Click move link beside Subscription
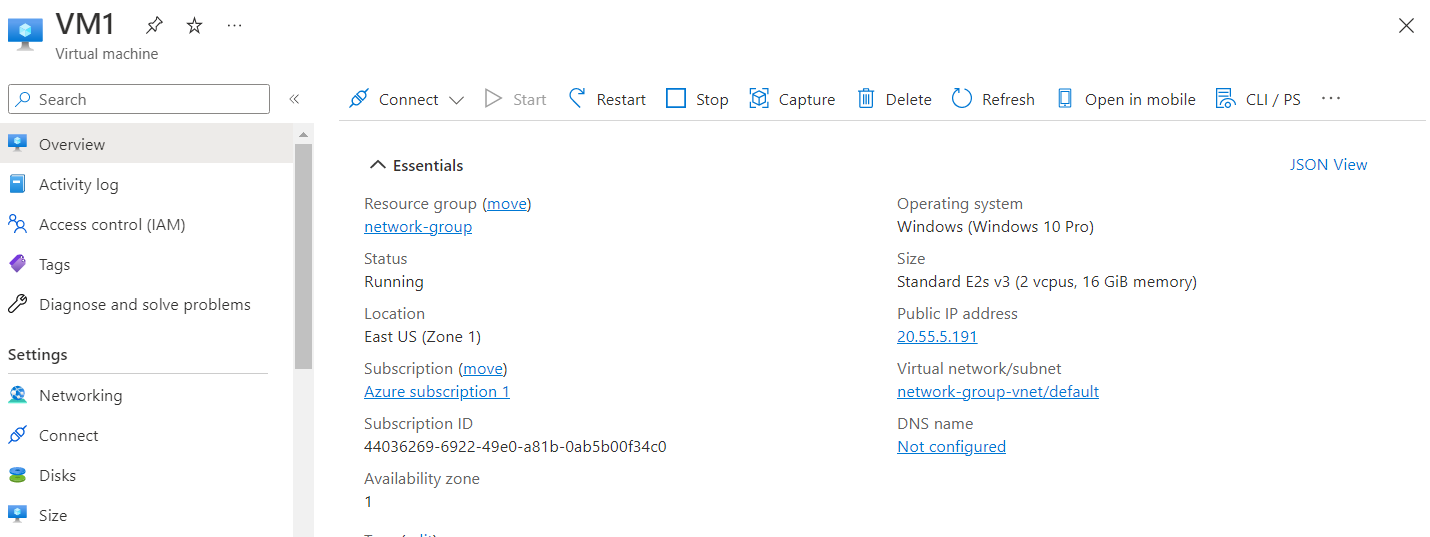 [x=483, y=368]
